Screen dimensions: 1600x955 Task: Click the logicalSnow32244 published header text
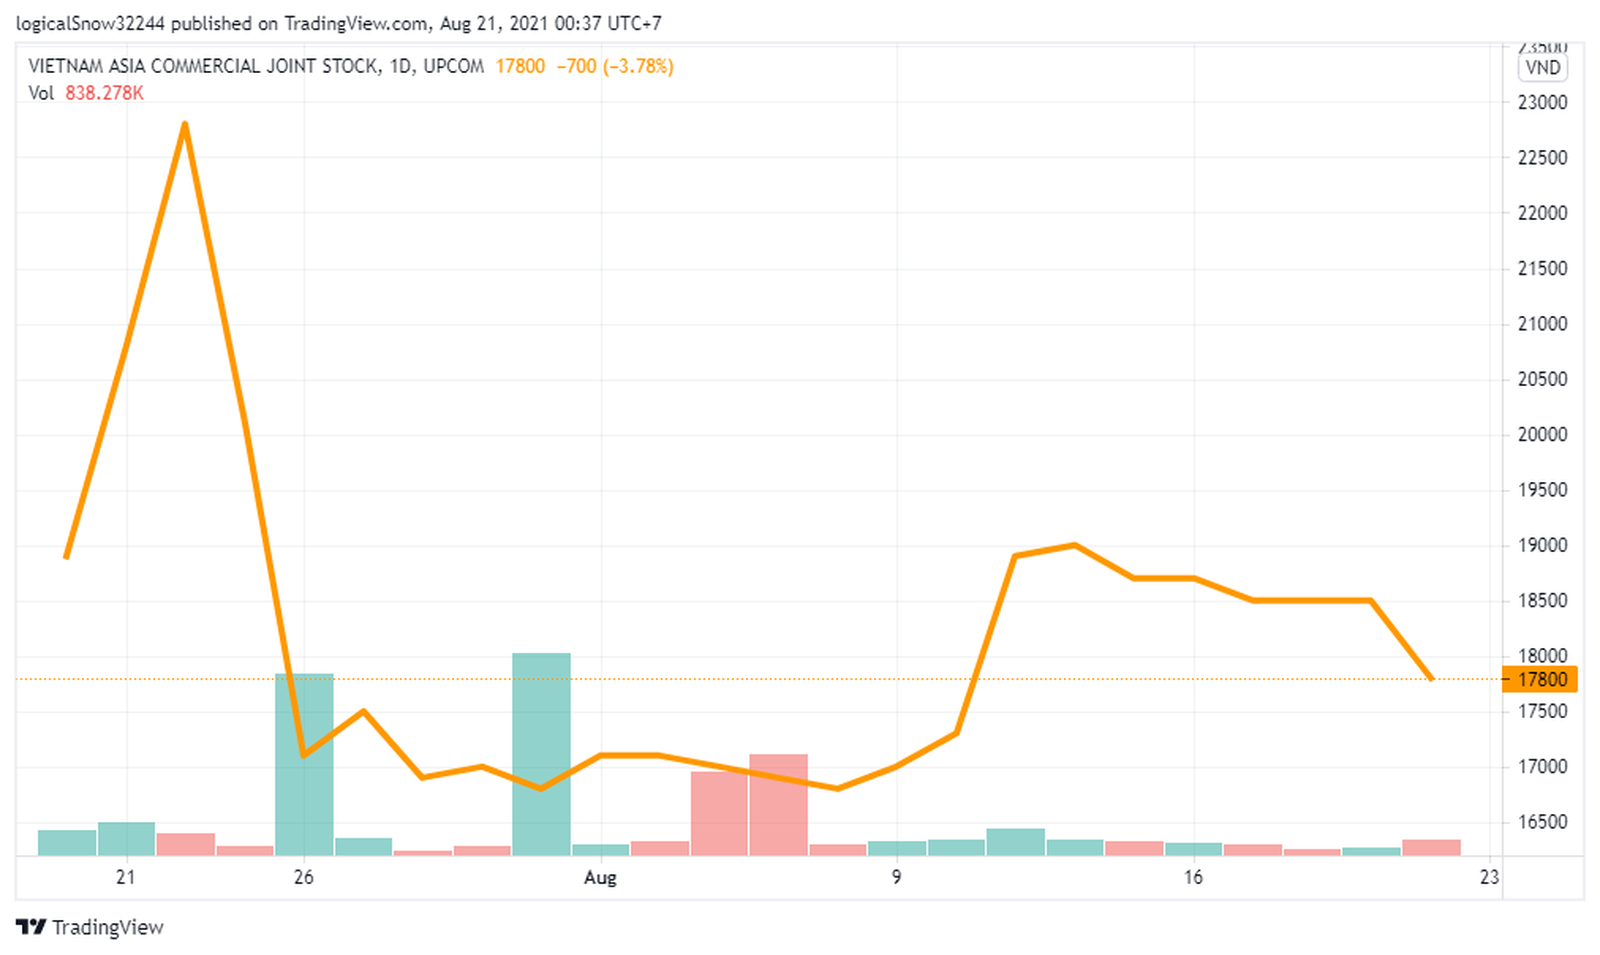pos(338,23)
